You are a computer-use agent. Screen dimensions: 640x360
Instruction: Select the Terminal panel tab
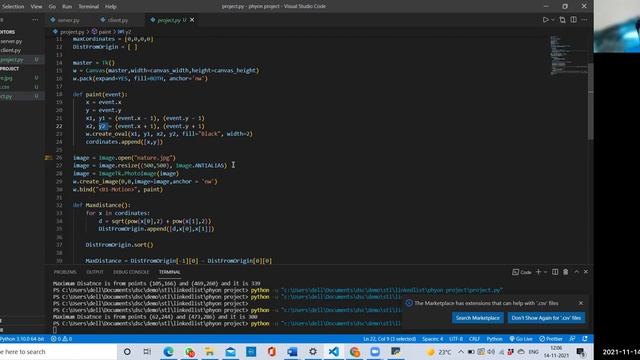[169, 272]
